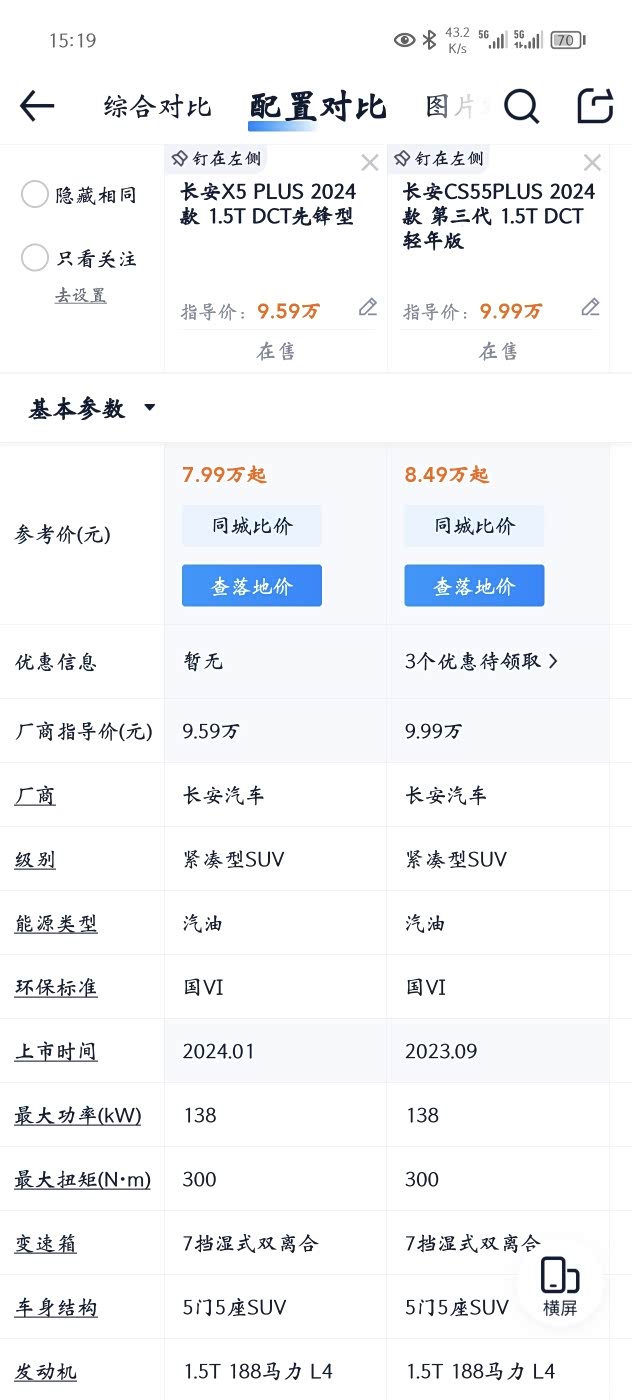Edit the 9.99万 guide price pencil icon
This screenshot has width=632, height=1400.
[x=591, y=307]
